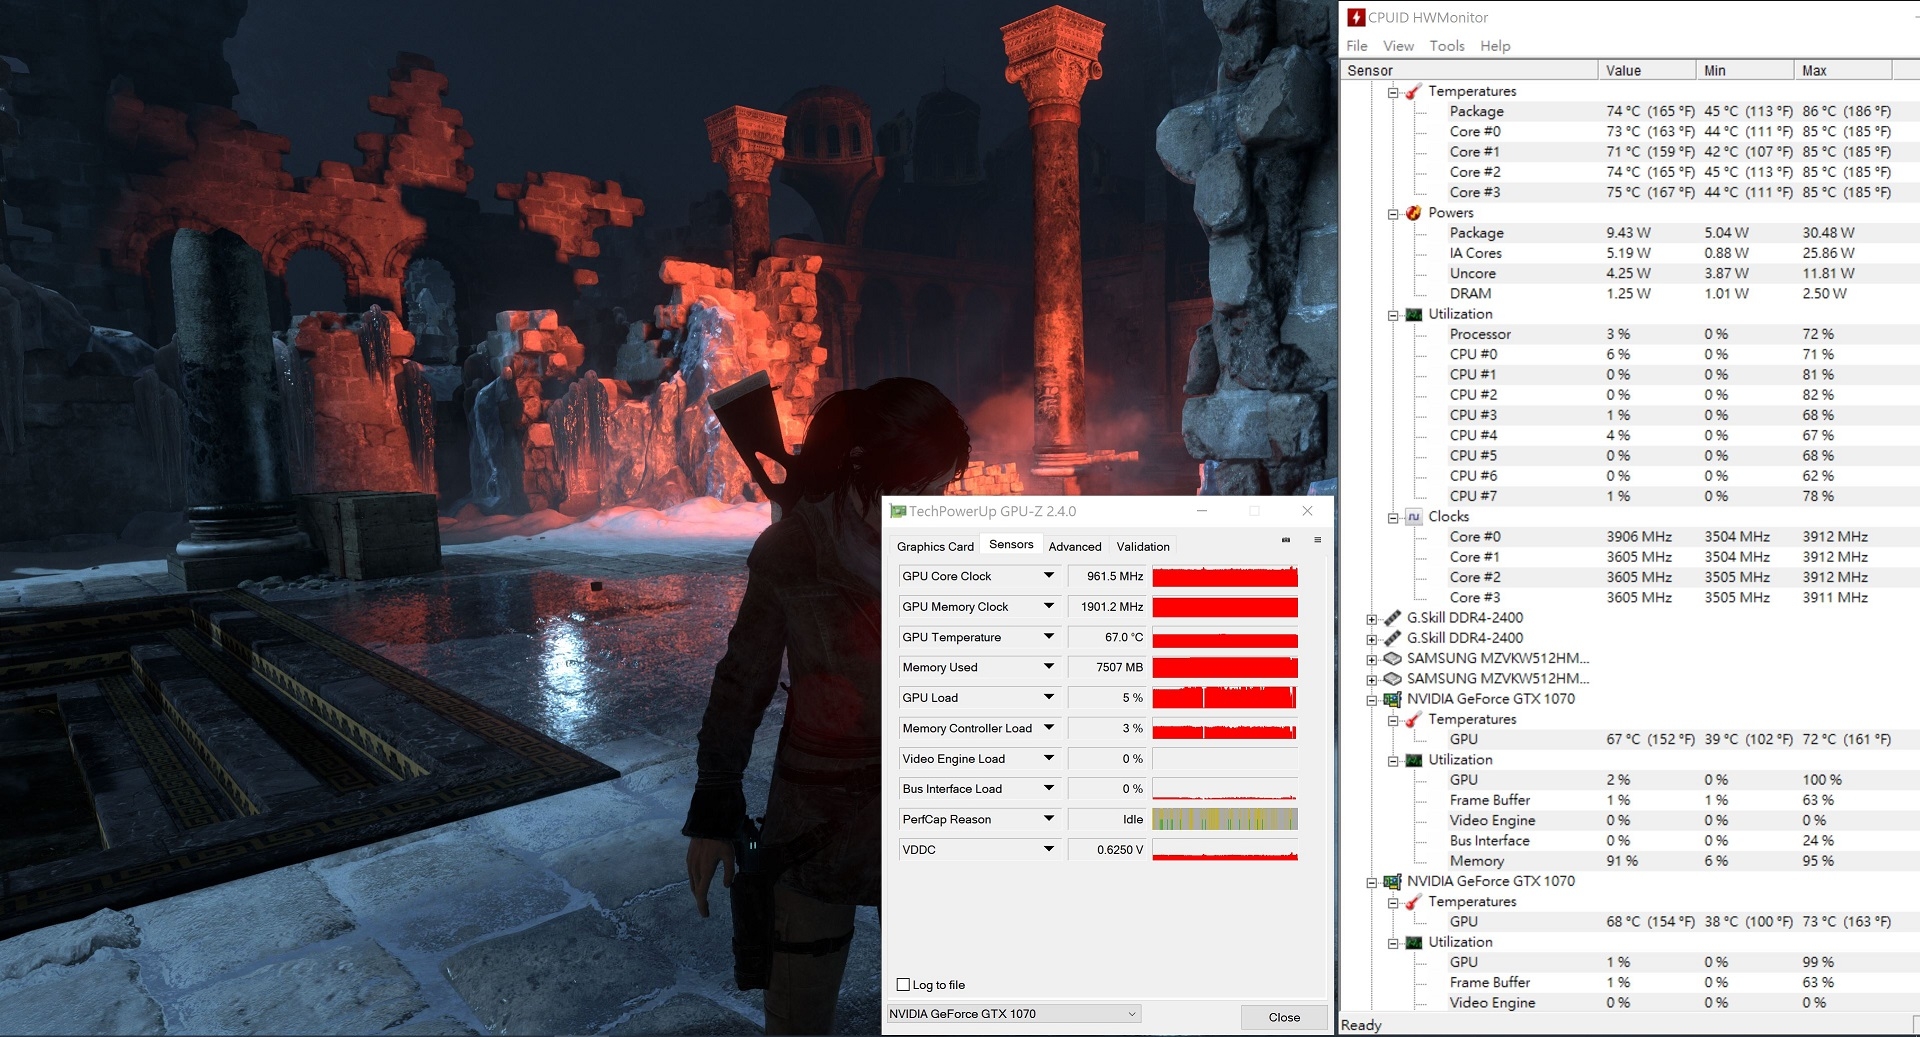Open the Video Engine Load dropdown
The image size is (1920, 1037).
tap(1049, 758)
